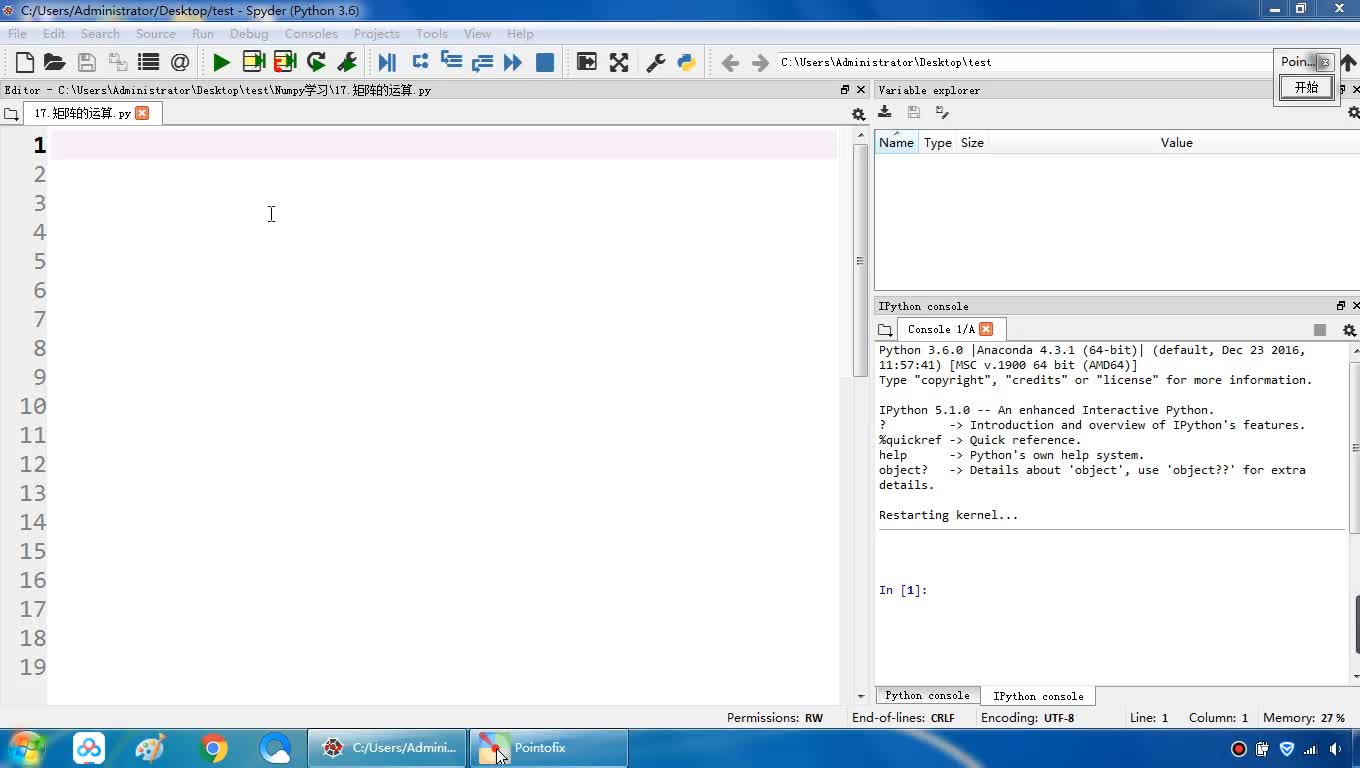Open Chrome from the Windows taskbar
The height and width of the screenshot is (768, 1360).
(213, 748)
